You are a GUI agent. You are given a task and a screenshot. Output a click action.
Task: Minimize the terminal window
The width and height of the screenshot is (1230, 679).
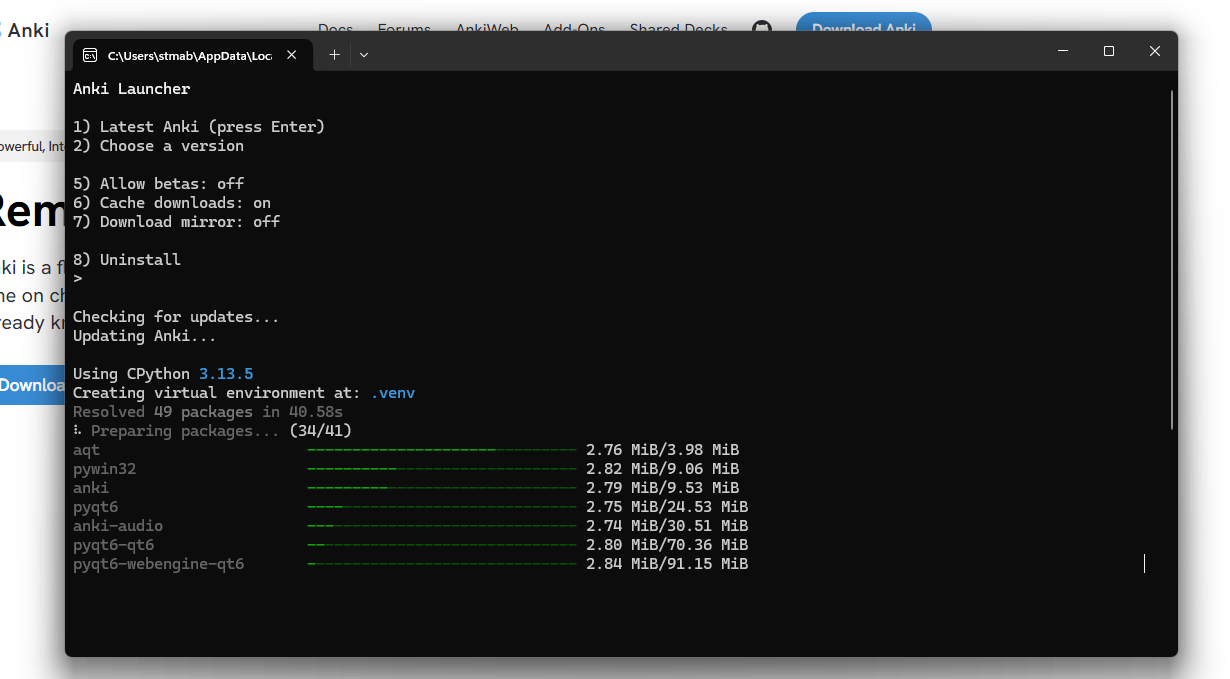1063,51
